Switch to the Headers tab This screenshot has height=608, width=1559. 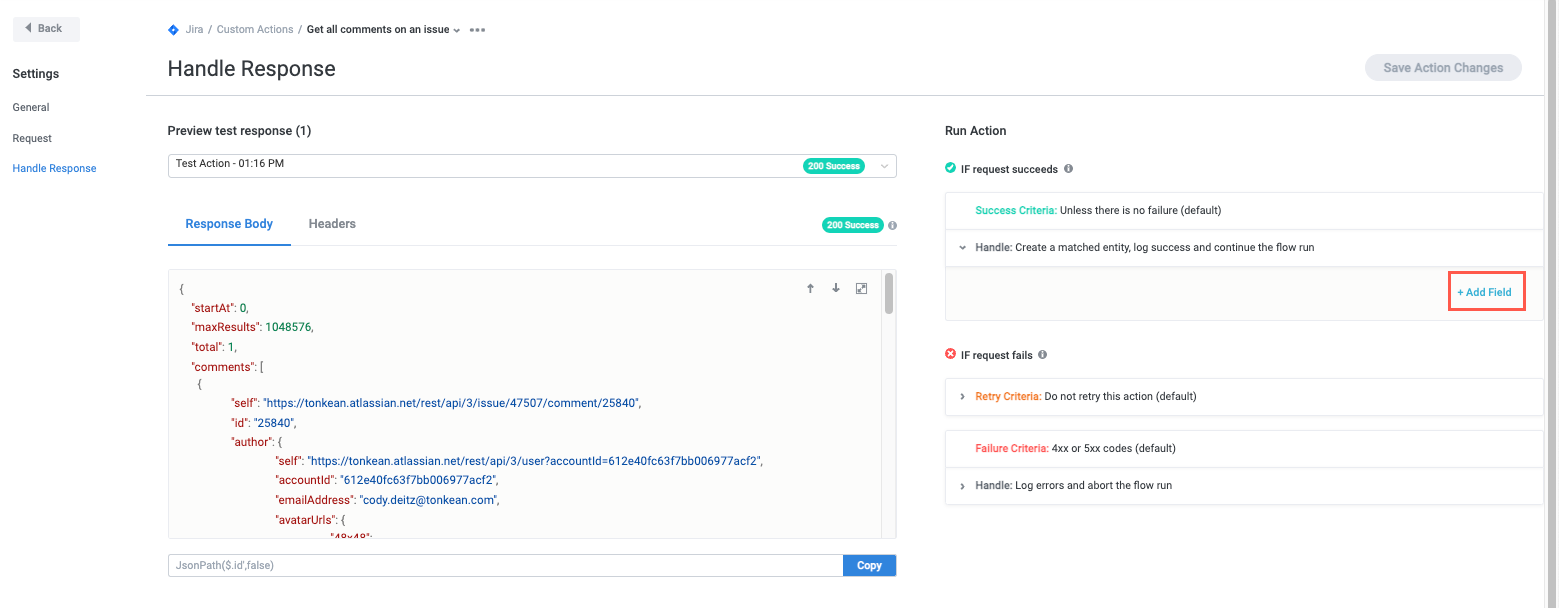(x=332, y=224)
